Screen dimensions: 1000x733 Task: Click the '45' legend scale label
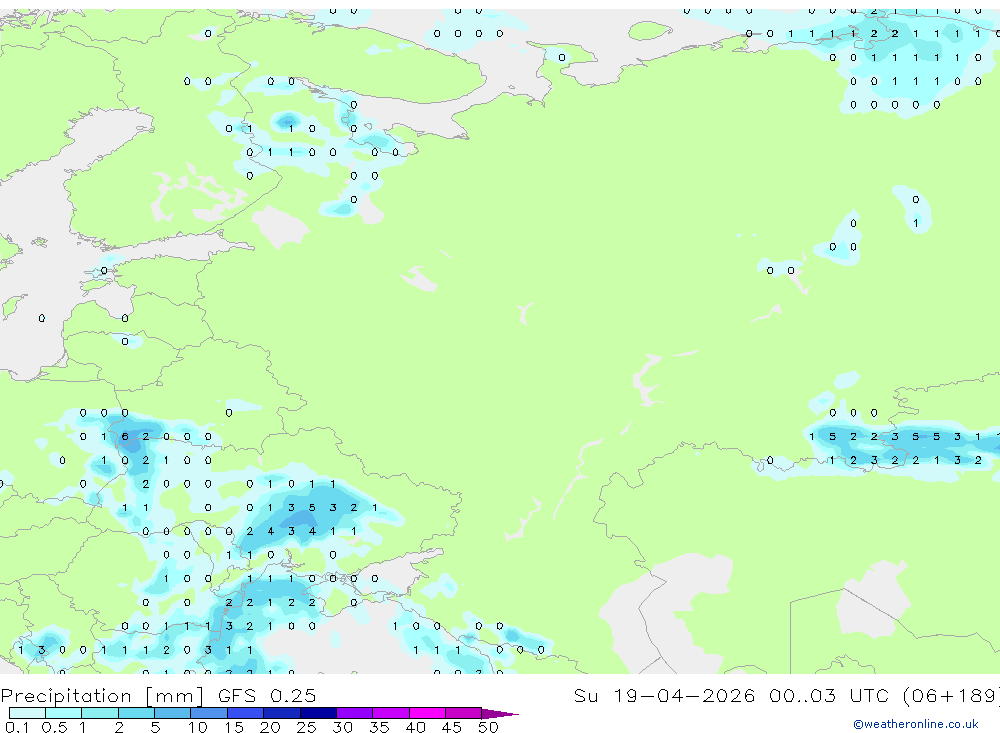point(452,727)
